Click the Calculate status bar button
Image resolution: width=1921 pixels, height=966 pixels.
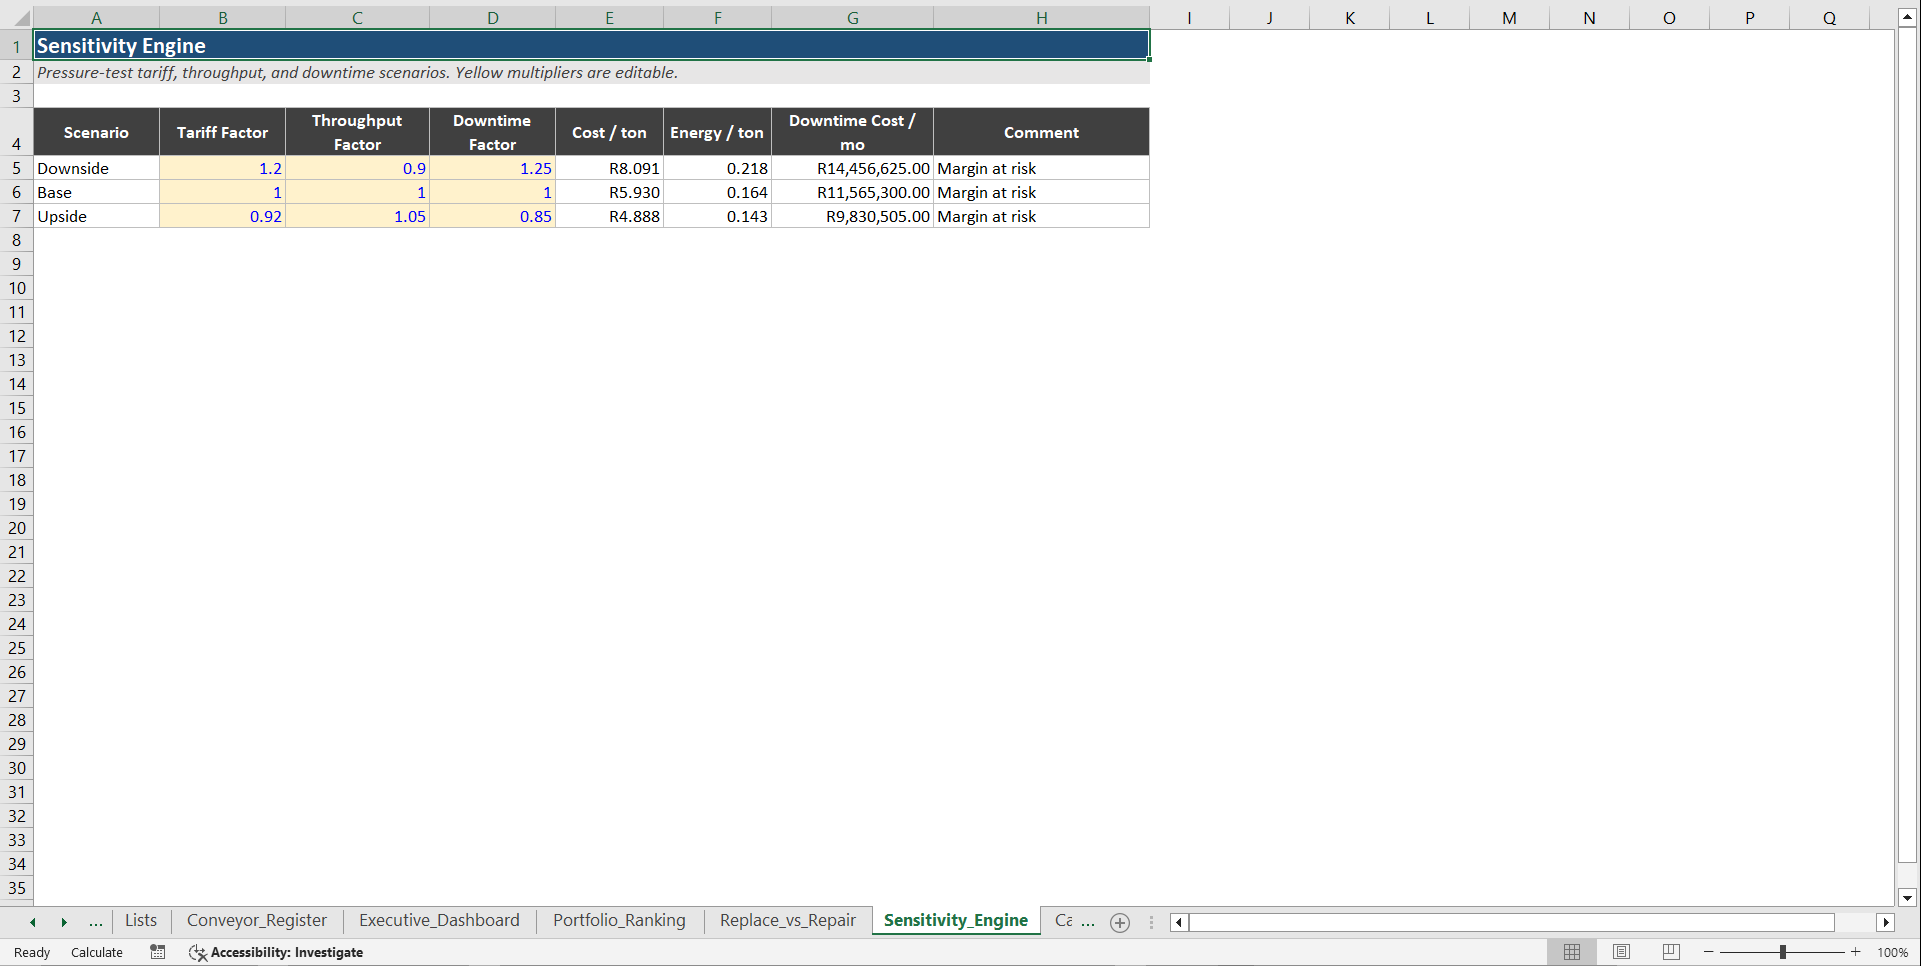point(97,952)
